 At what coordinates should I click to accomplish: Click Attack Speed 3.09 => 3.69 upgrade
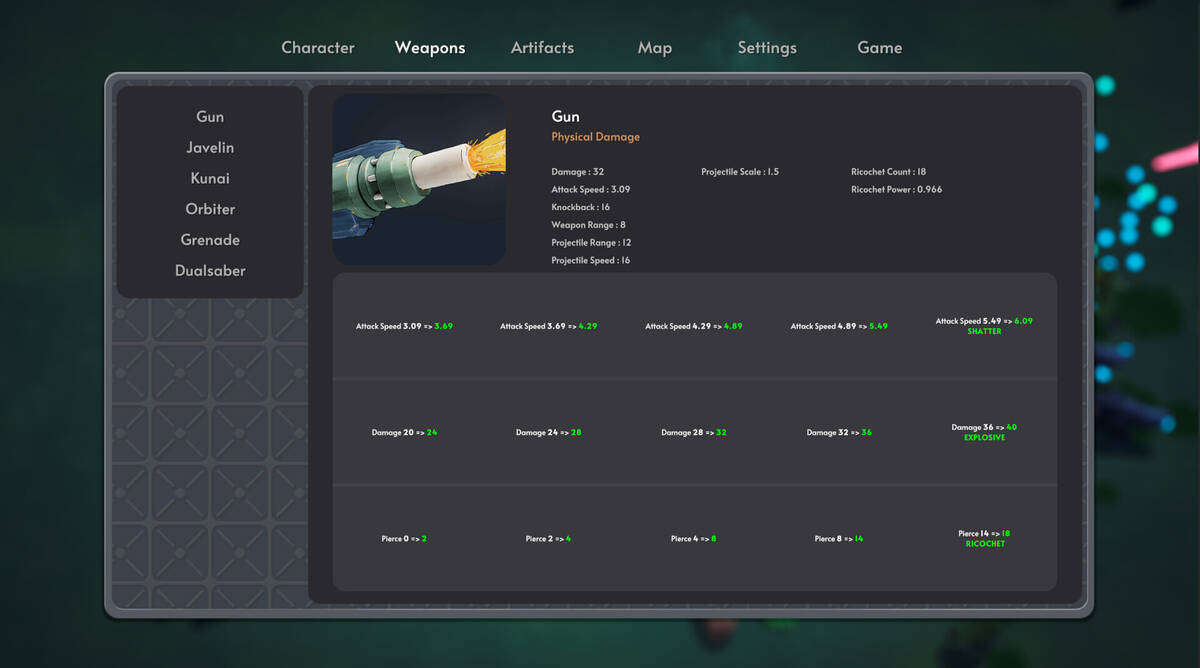pyautogui.click(x=405, y=326)
